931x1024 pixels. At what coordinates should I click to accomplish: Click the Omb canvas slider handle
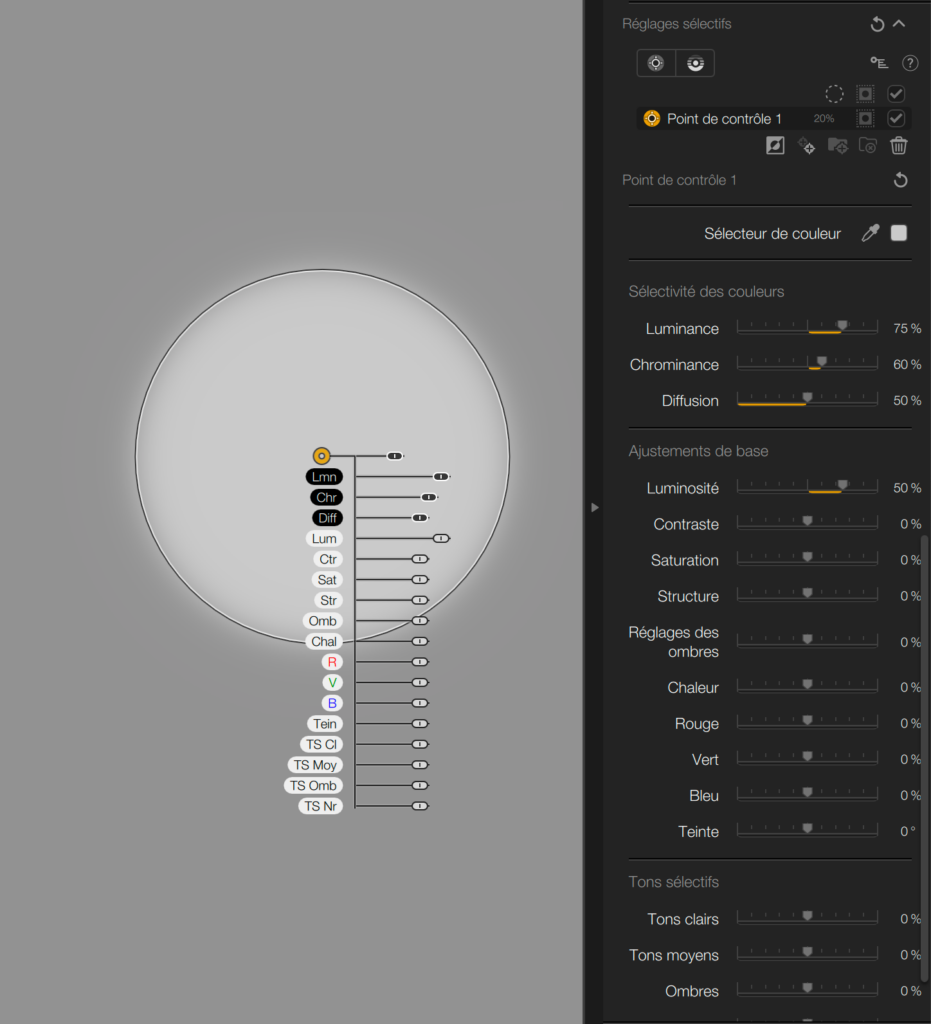coord(420,621)
